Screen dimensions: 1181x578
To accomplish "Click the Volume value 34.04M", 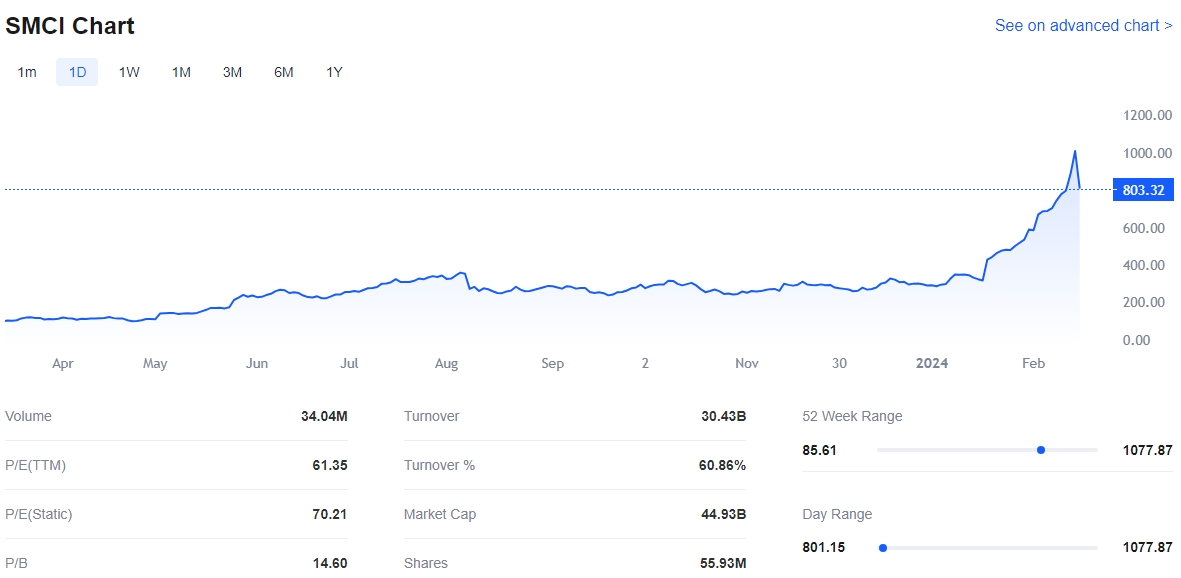I will click(324, 416).
